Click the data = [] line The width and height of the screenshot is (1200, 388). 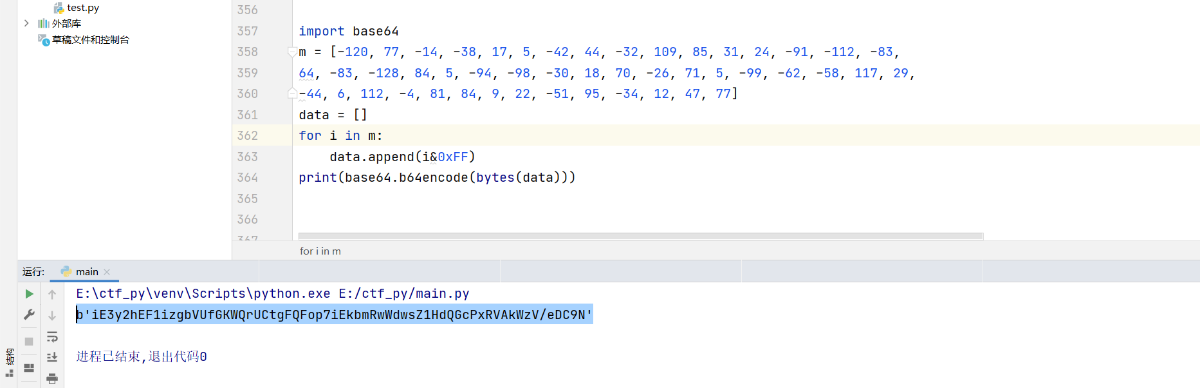(x=332, y=115)
